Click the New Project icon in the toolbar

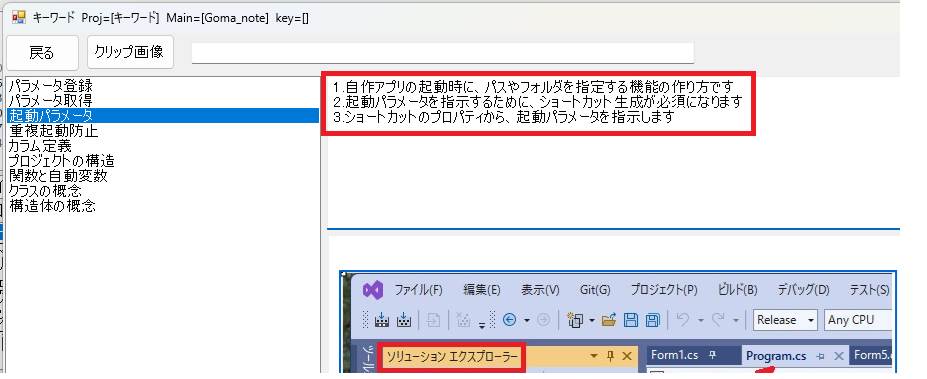click(575, 320)
